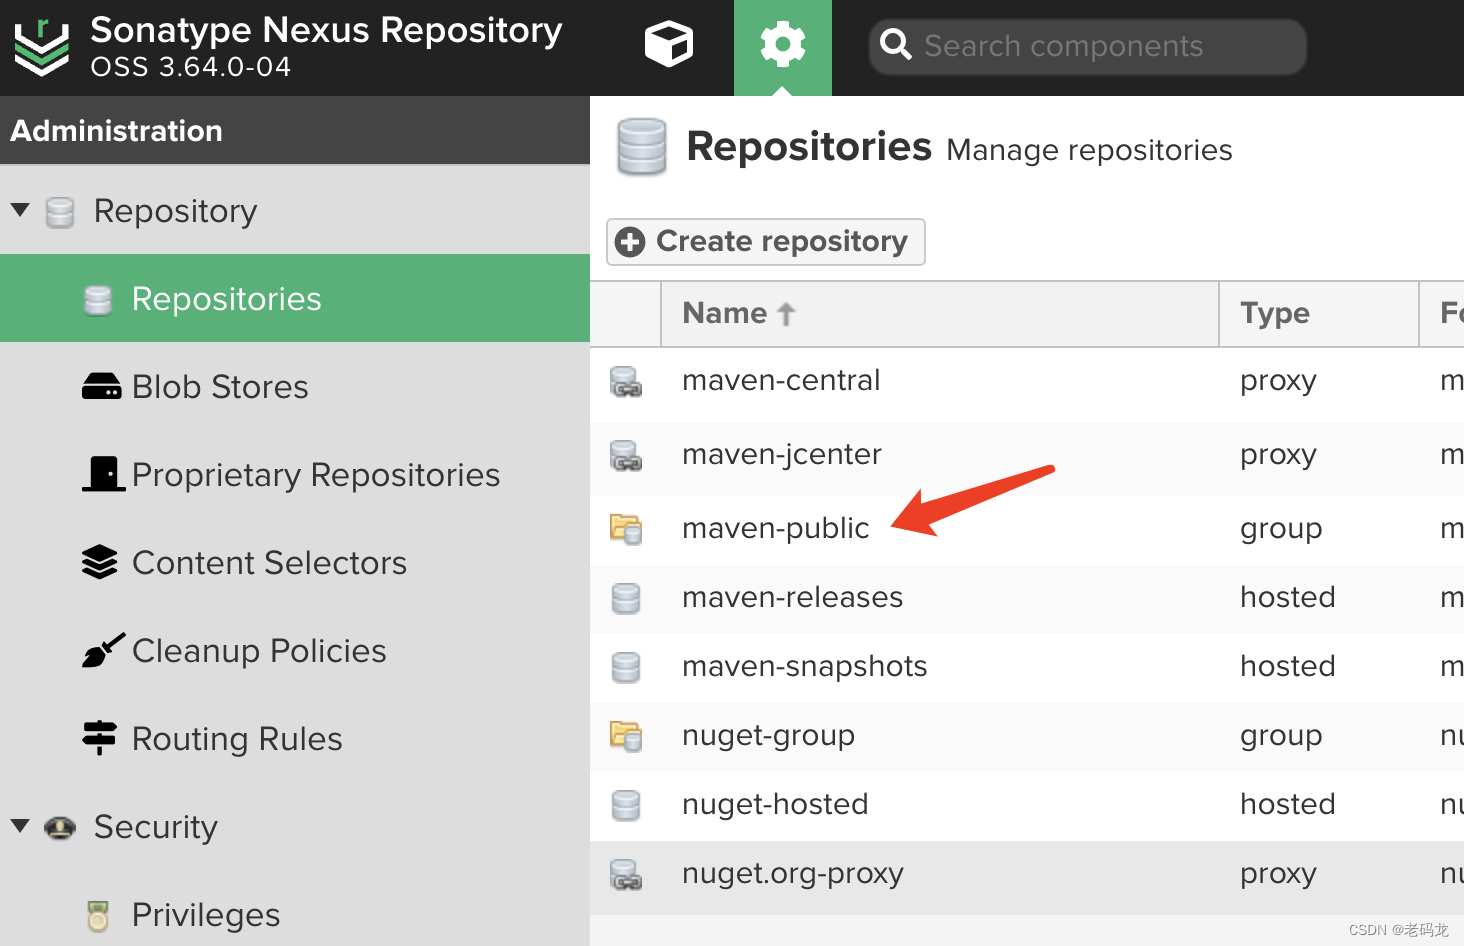Click the maven-snapshots hosted icon
Screen dimensions: 1464x946
coord(626,668)
